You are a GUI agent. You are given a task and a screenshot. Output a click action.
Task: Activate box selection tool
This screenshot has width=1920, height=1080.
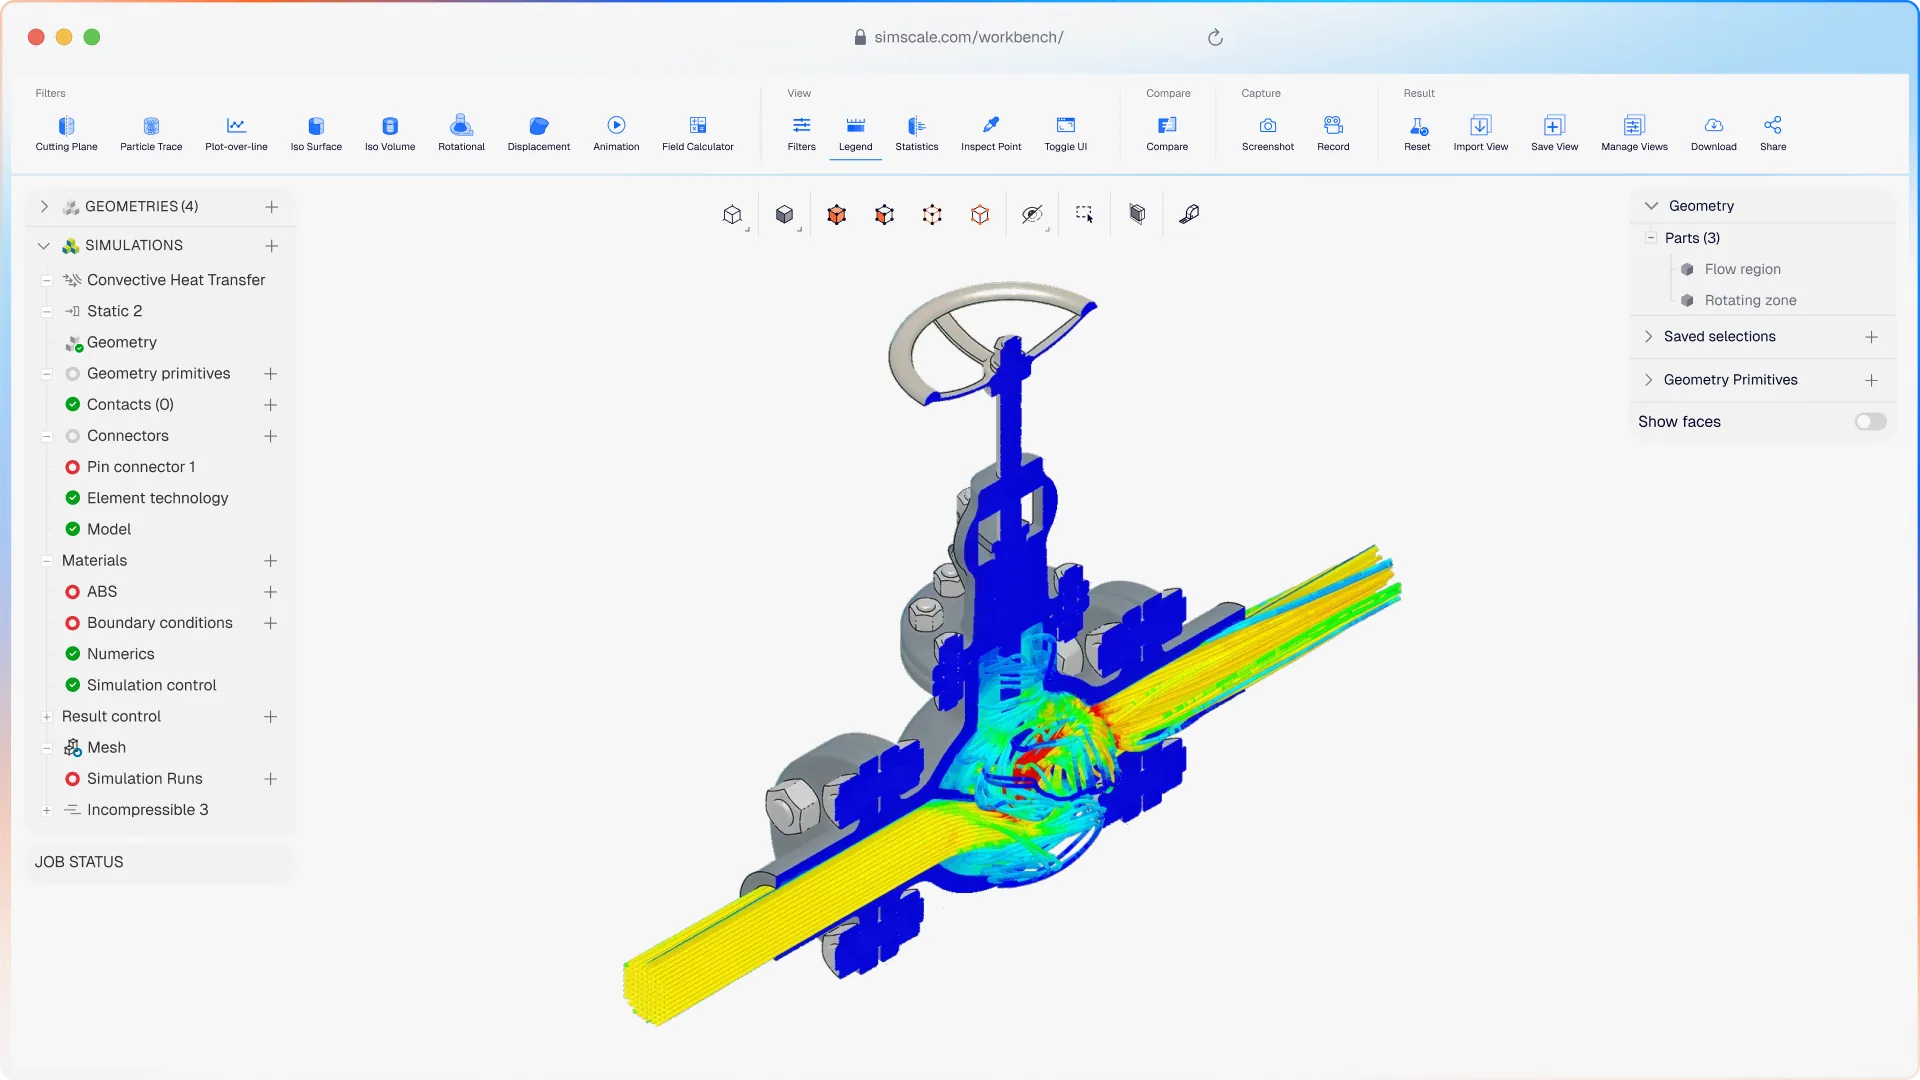tap(1085, 214)
